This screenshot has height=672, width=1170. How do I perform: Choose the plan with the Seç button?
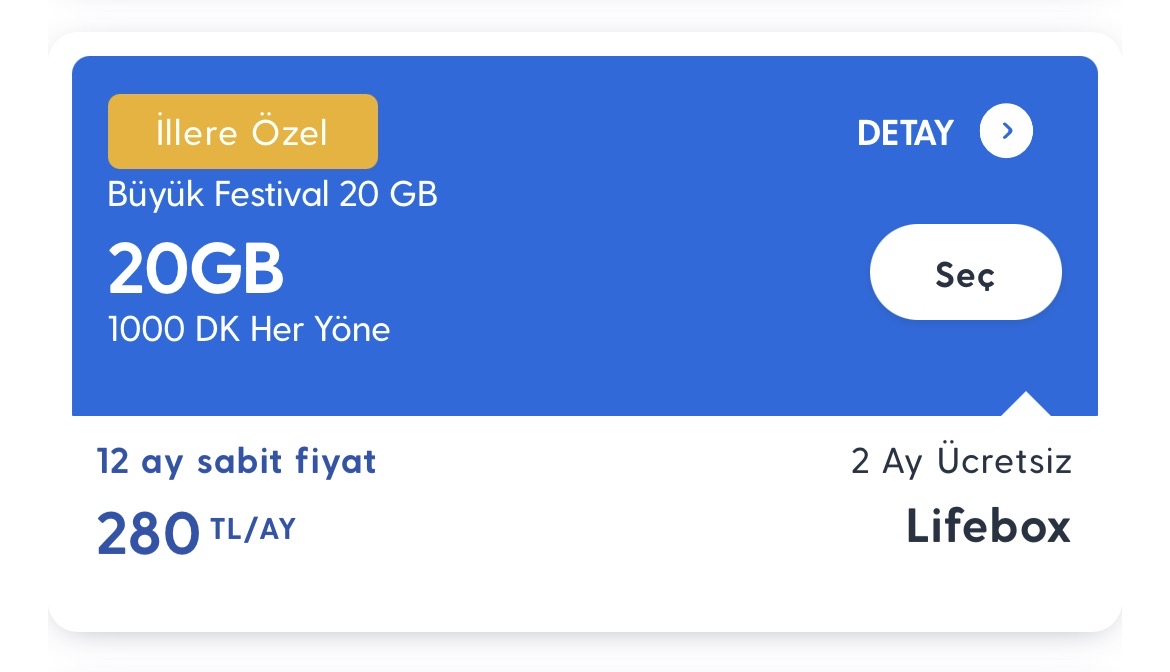(x=966, y=272)
